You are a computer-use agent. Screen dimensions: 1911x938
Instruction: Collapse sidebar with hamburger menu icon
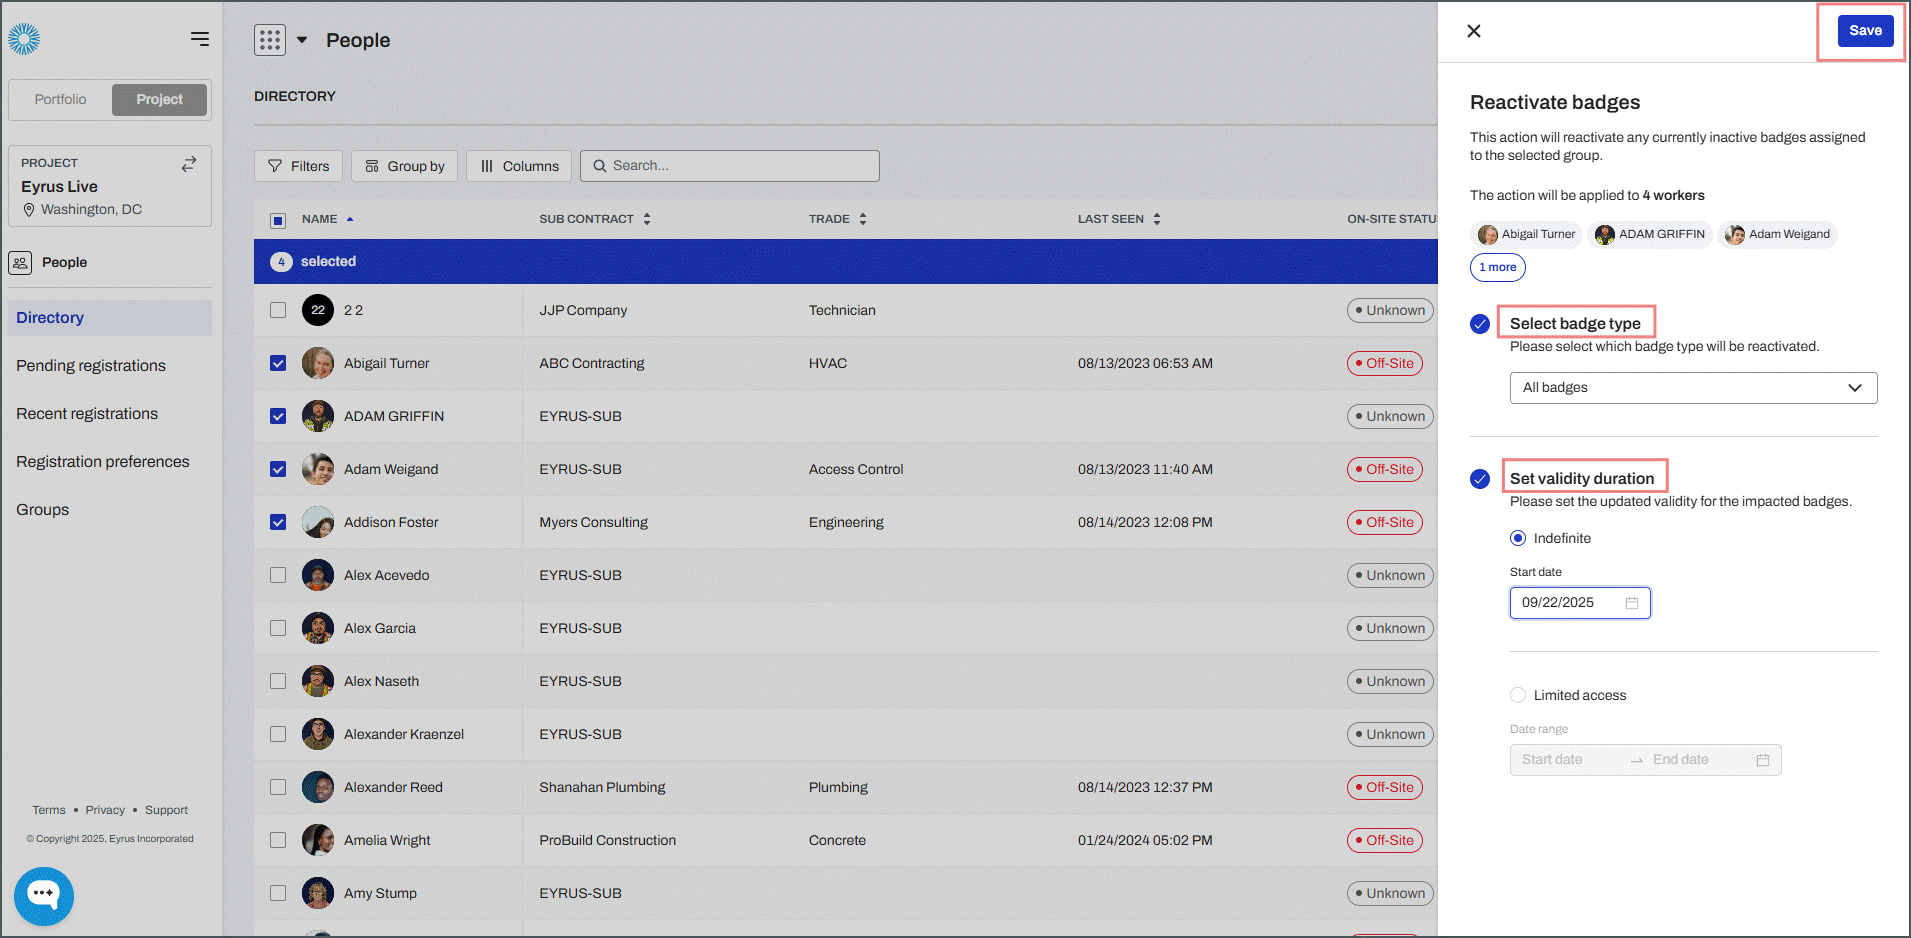coord(200,39)
